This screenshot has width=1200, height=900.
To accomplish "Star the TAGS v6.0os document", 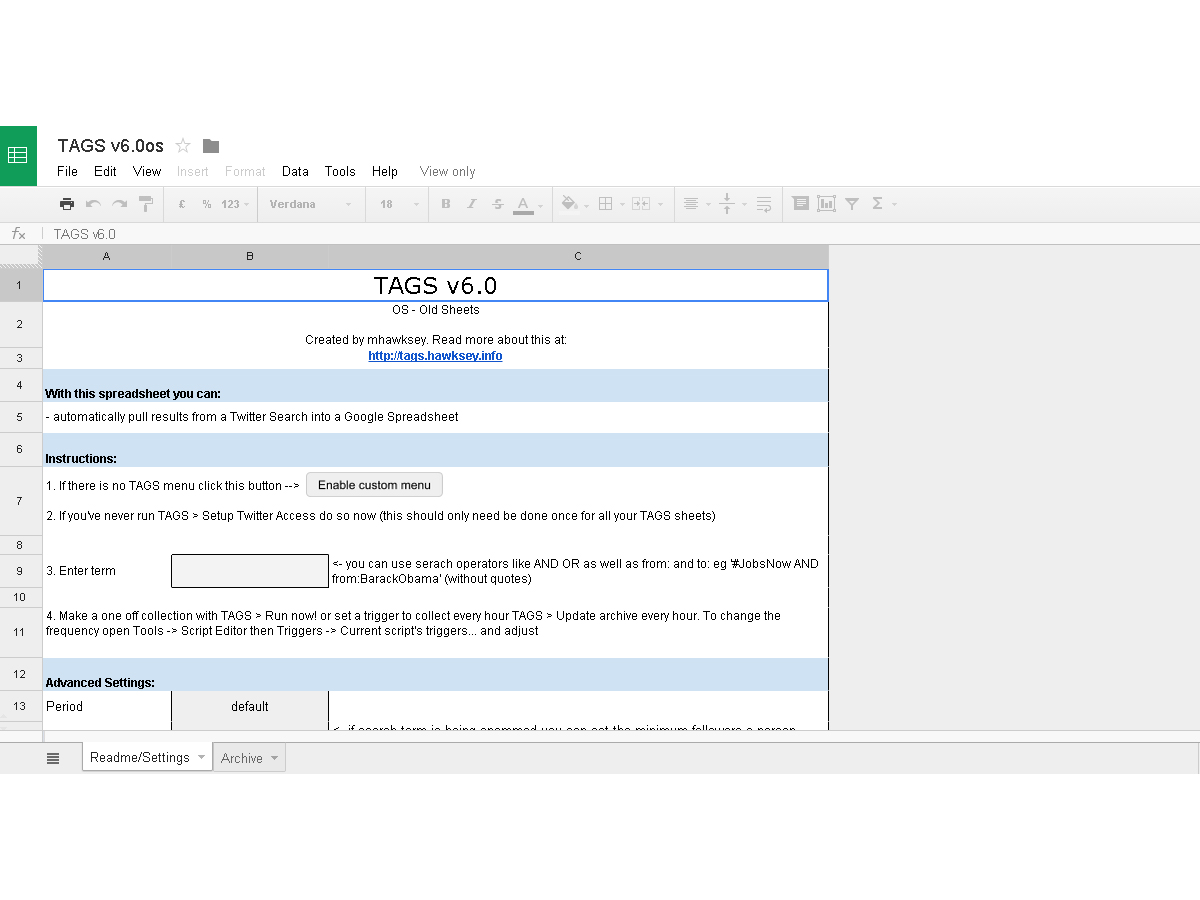I will tap(183, 146).
